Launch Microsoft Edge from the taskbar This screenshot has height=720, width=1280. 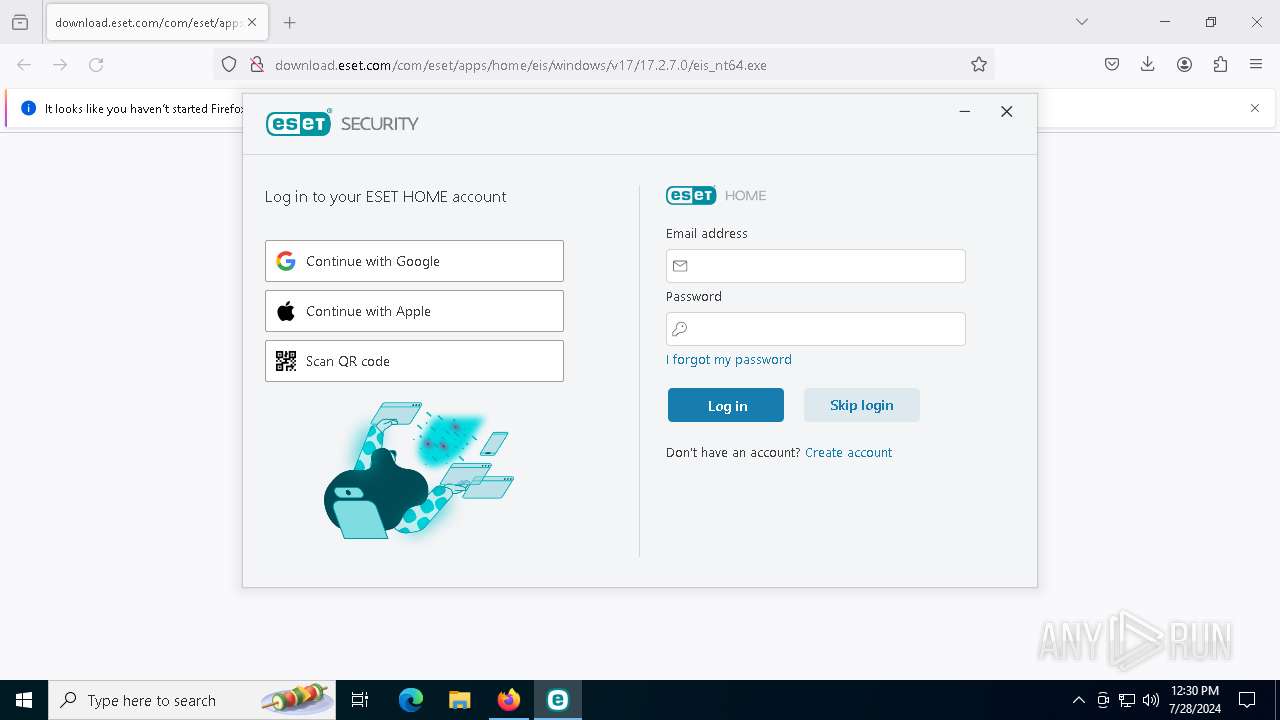point(411,700)
